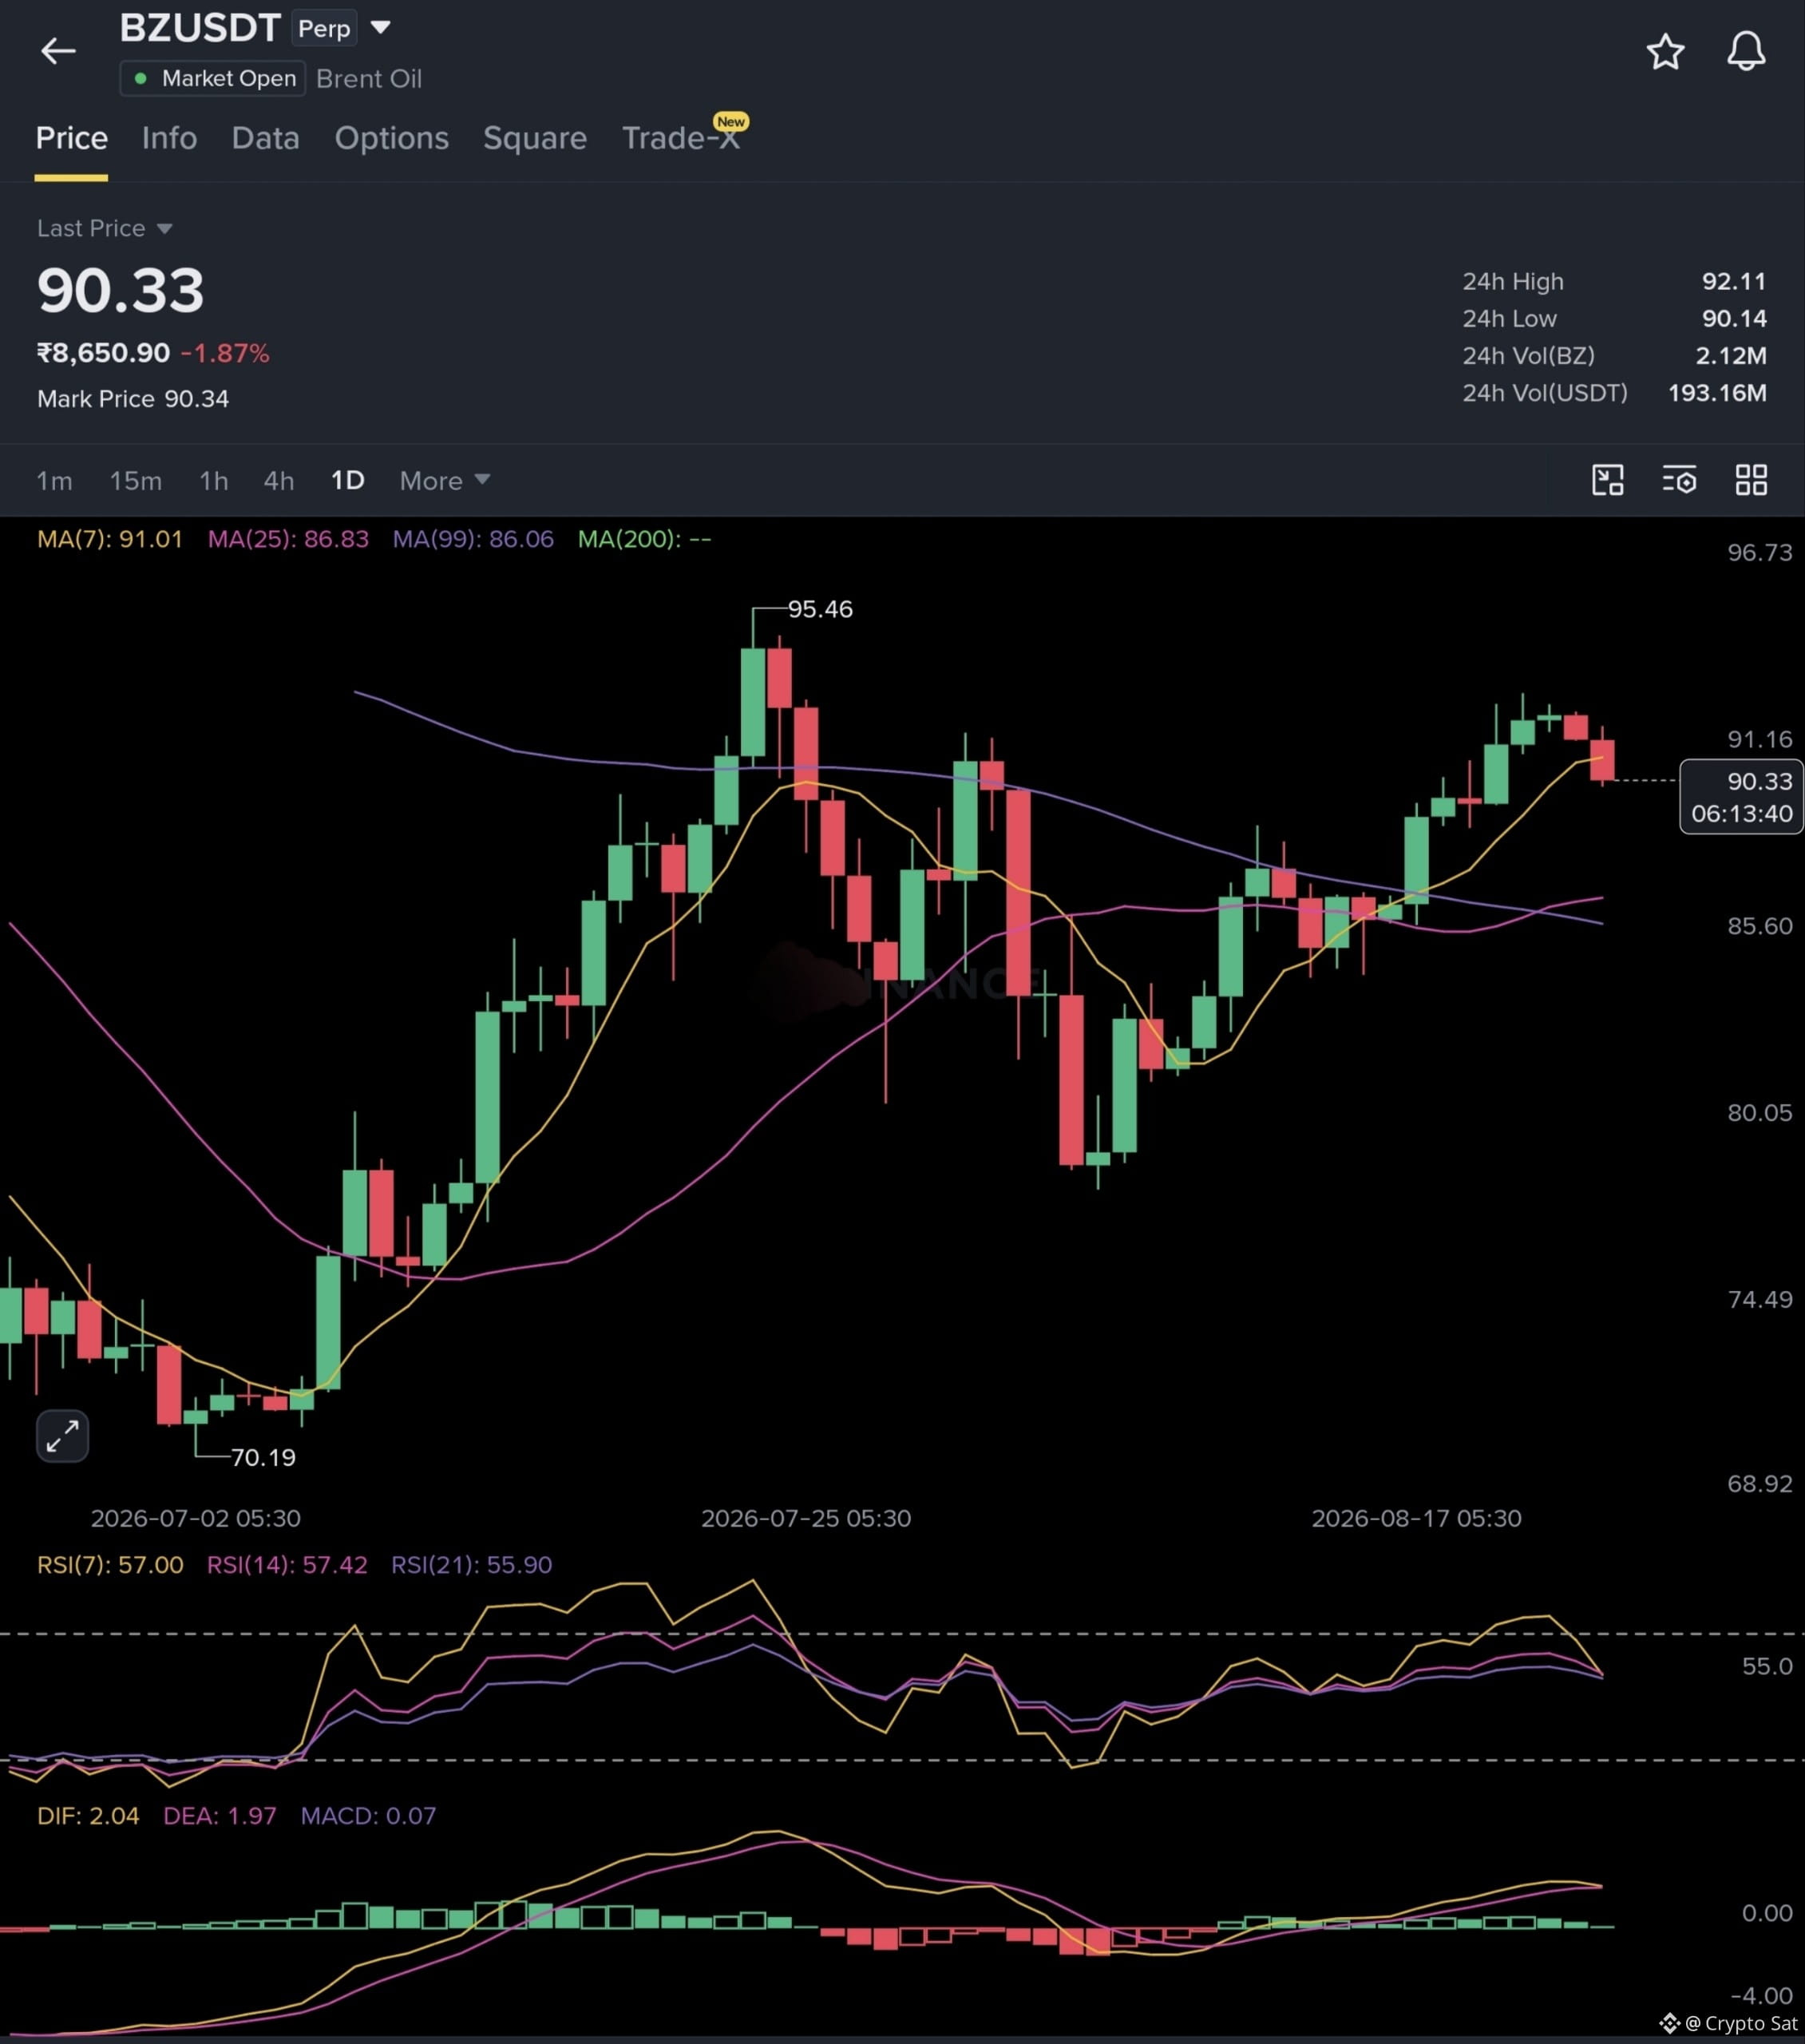Viewport: 1805px width, 2044px height.
Task: Click the 24h Low value 90.14
Action: pyautogui.click(x=1734, y=318)
